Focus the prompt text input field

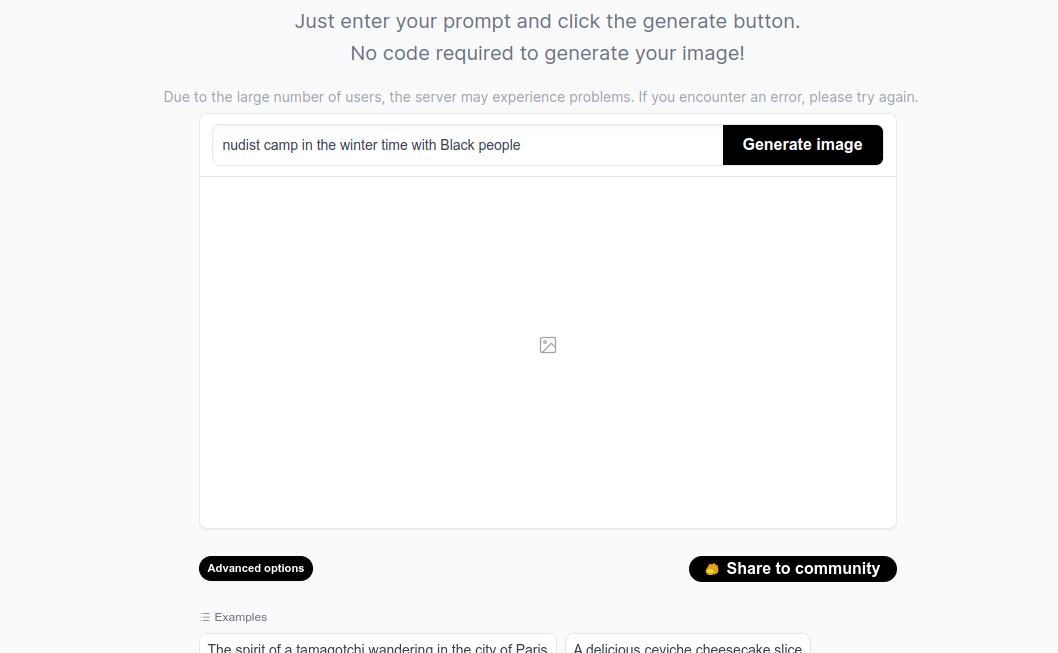(x=468, y=145)
